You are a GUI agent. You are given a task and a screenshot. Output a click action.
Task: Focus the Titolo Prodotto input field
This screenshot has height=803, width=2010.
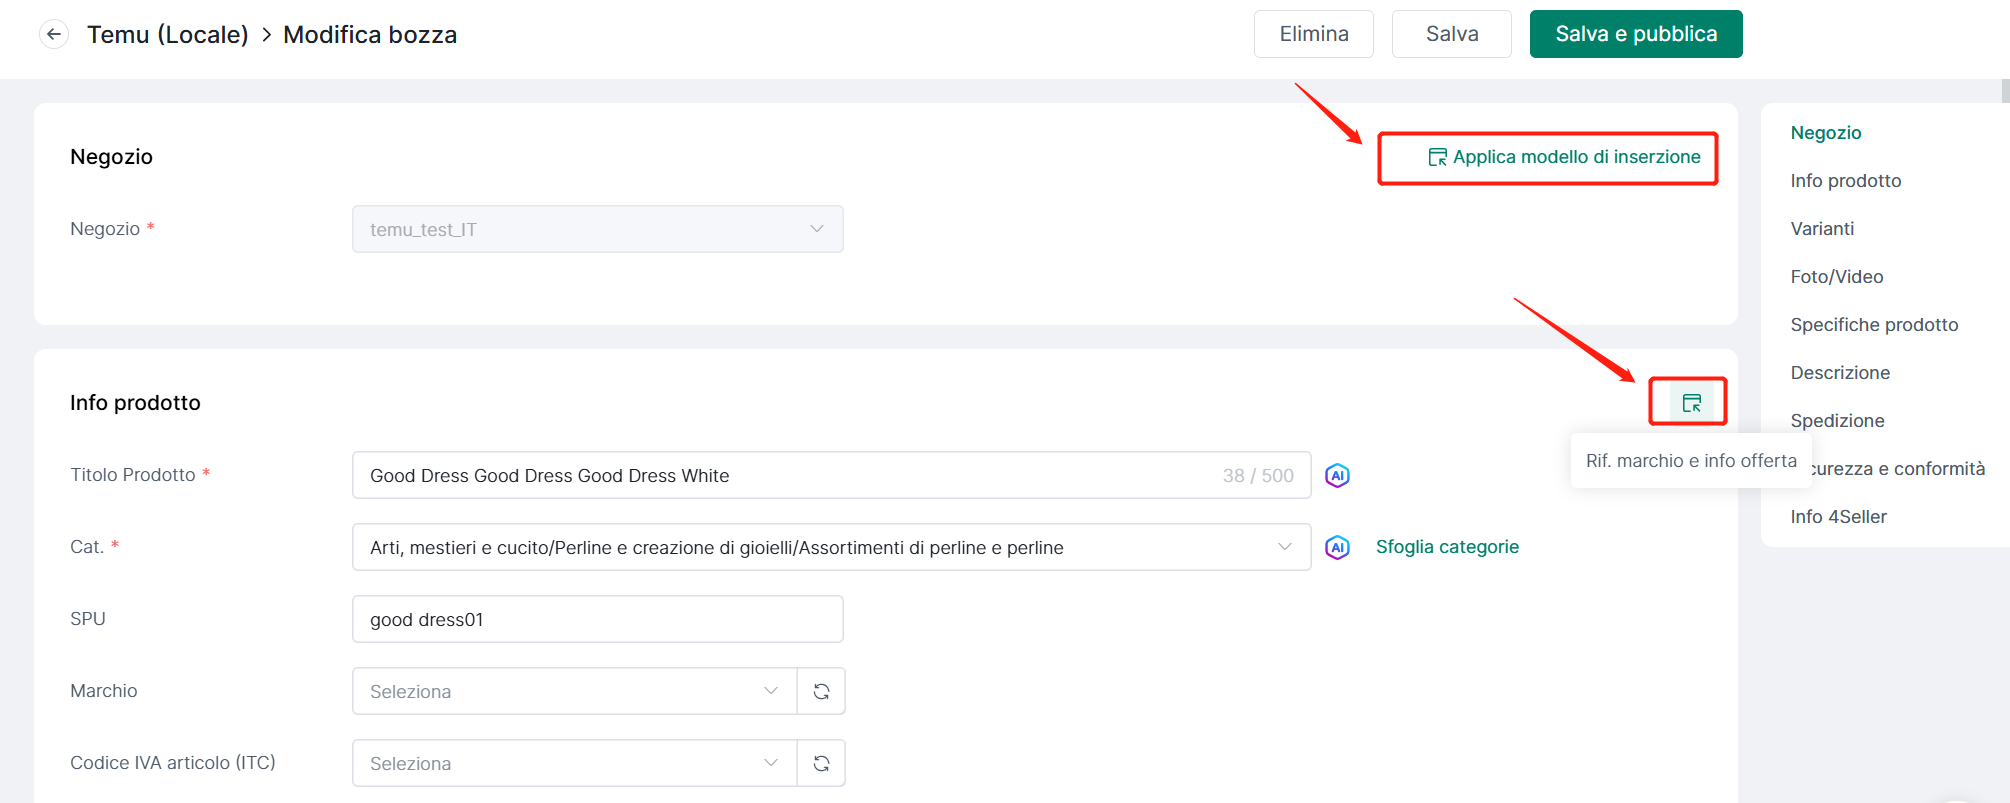coord(832,475)
